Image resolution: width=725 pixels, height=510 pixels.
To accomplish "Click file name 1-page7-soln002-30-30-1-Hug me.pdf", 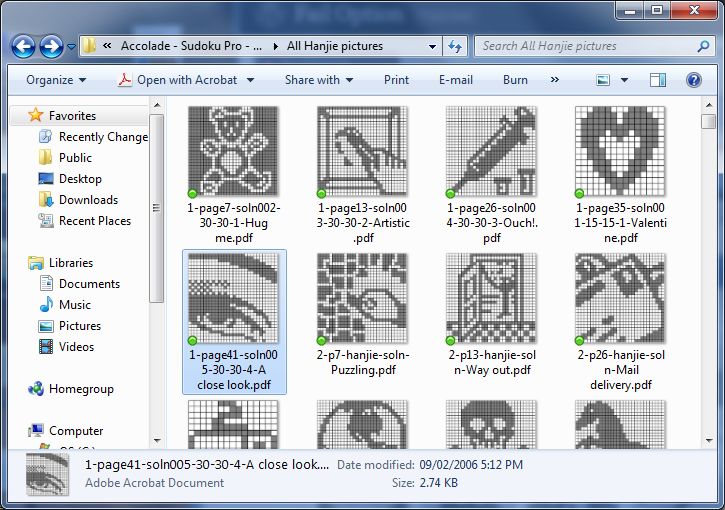I will (x=233, y=223).
